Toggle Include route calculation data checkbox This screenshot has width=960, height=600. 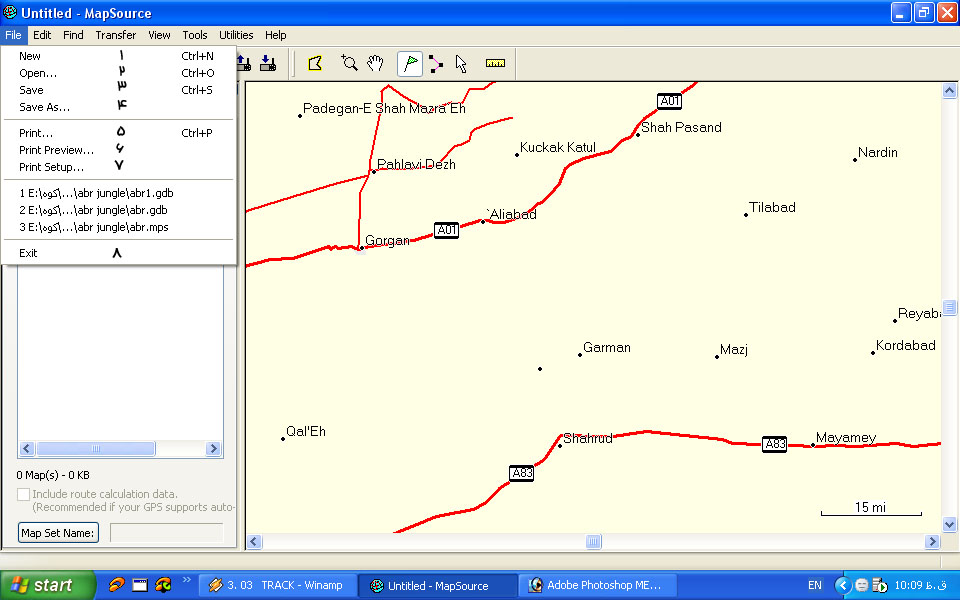24,494
